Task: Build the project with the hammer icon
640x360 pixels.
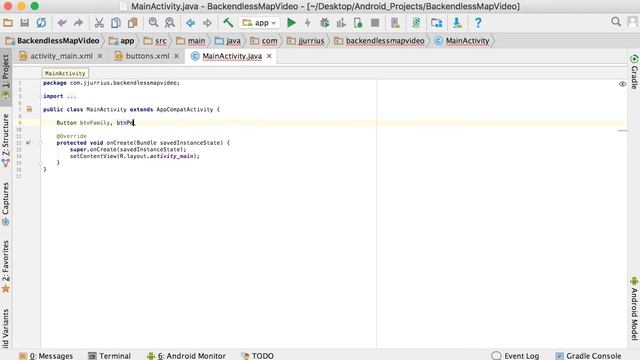Action: 228,23
